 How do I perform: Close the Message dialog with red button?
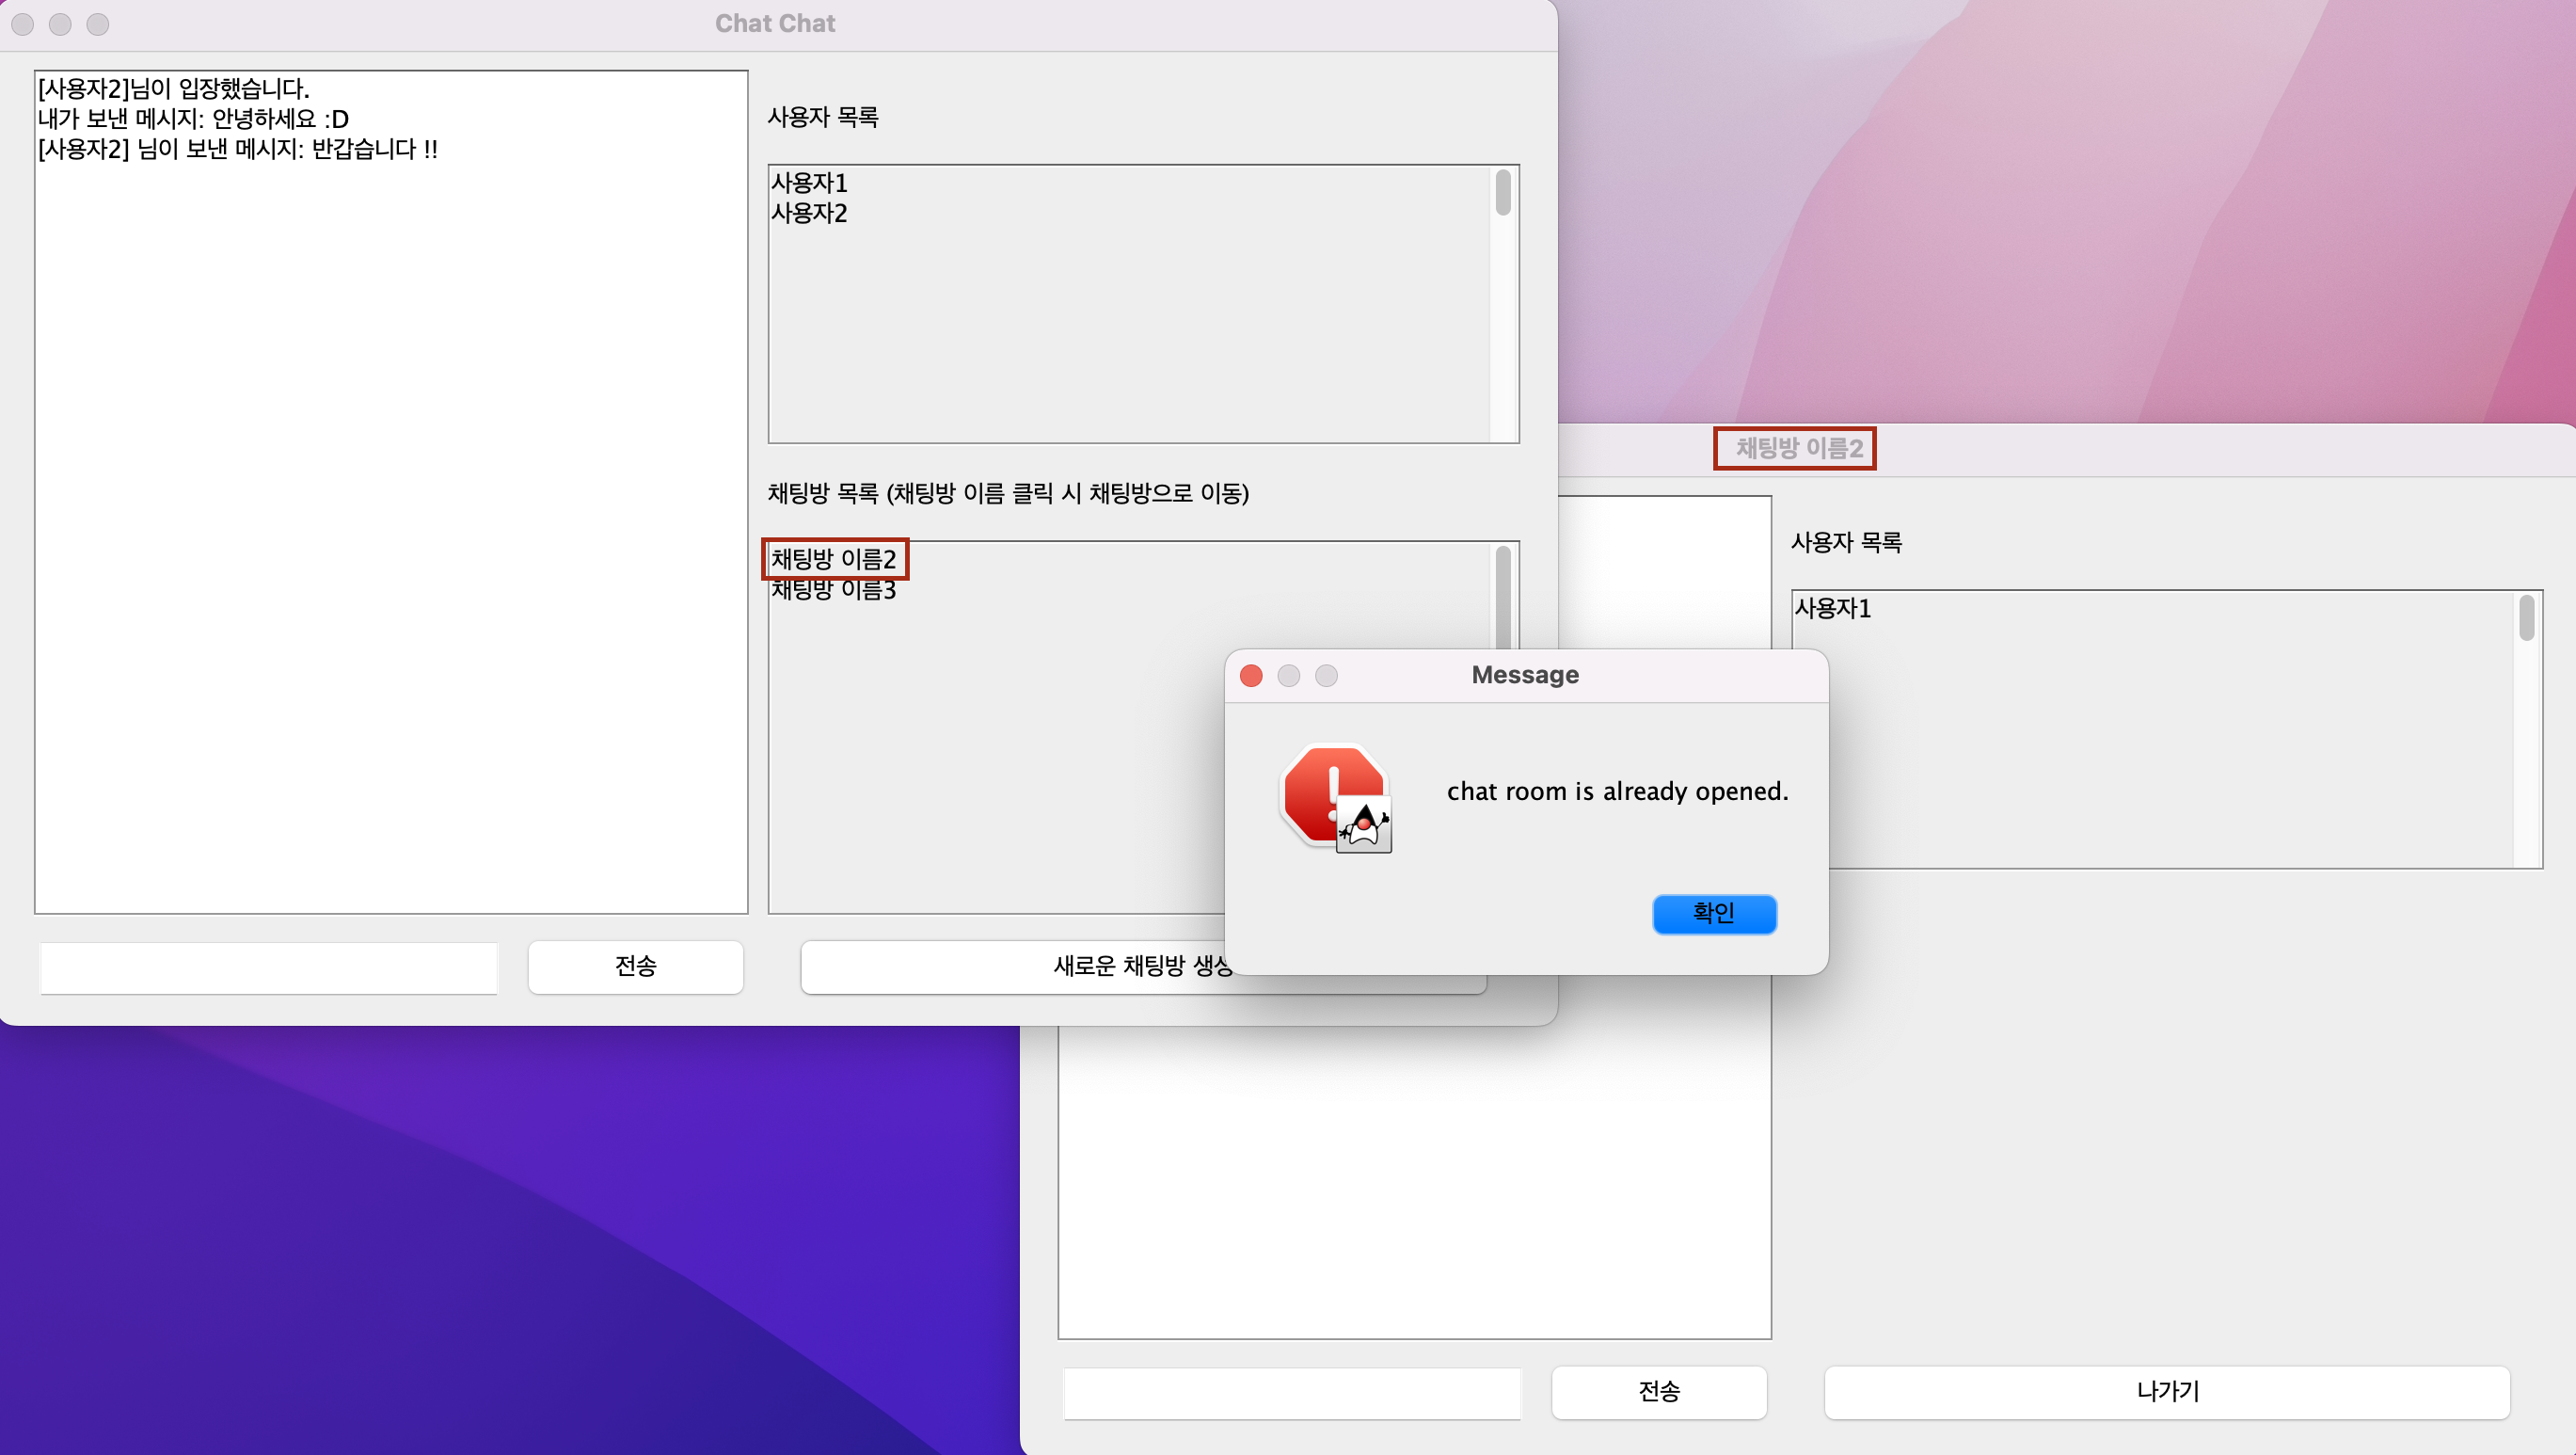1250,676
